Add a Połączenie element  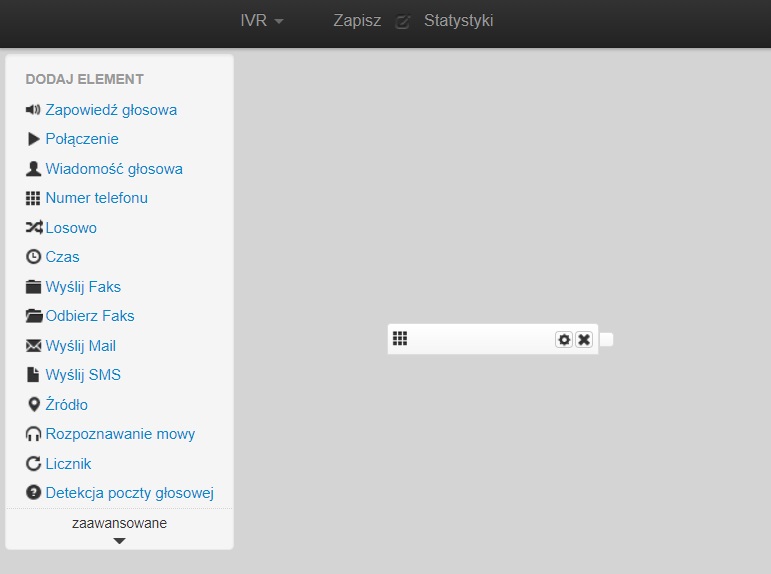point(82,139)
